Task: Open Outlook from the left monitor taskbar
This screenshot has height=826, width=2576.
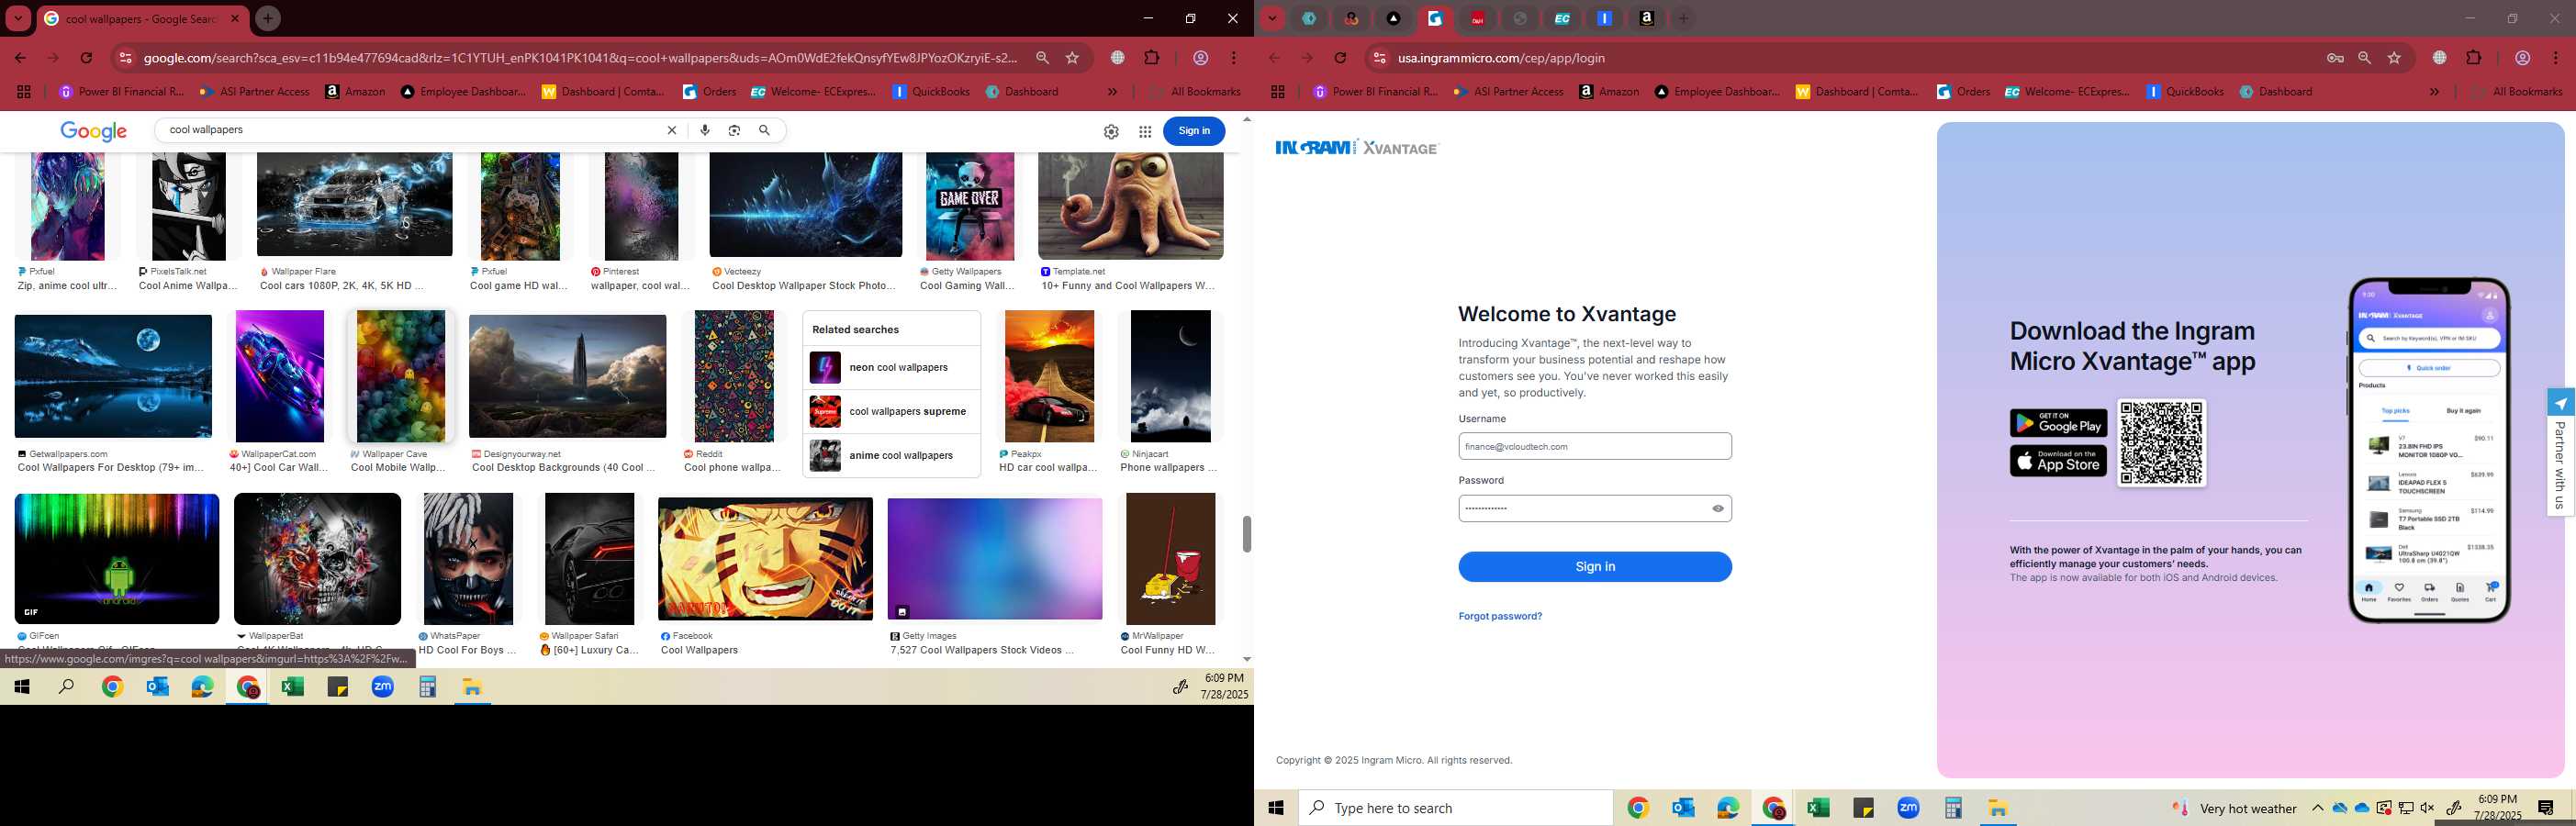Action: point(157,687)
